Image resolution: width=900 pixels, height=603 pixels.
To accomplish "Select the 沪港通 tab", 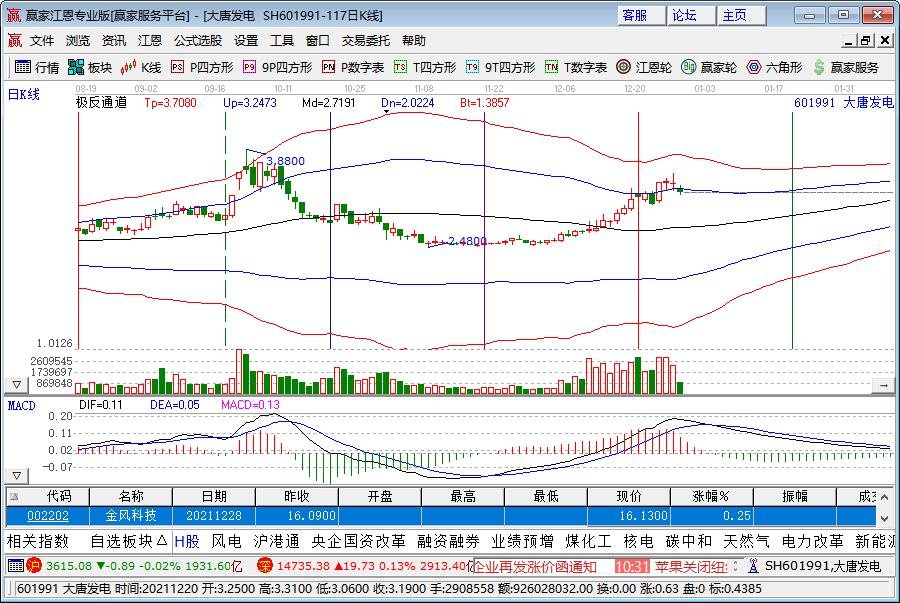I will tap(277, 541).
